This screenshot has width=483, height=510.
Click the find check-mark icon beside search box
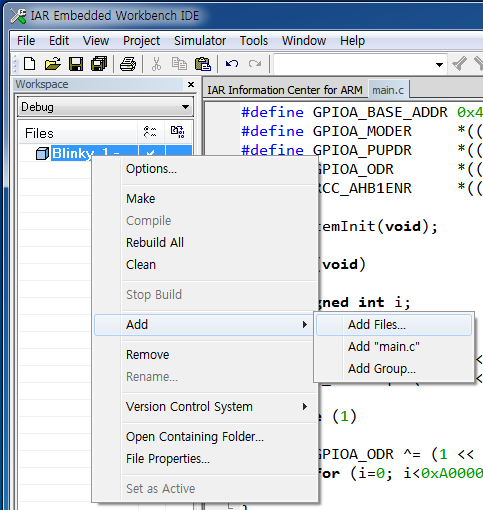tap(459, 63)
